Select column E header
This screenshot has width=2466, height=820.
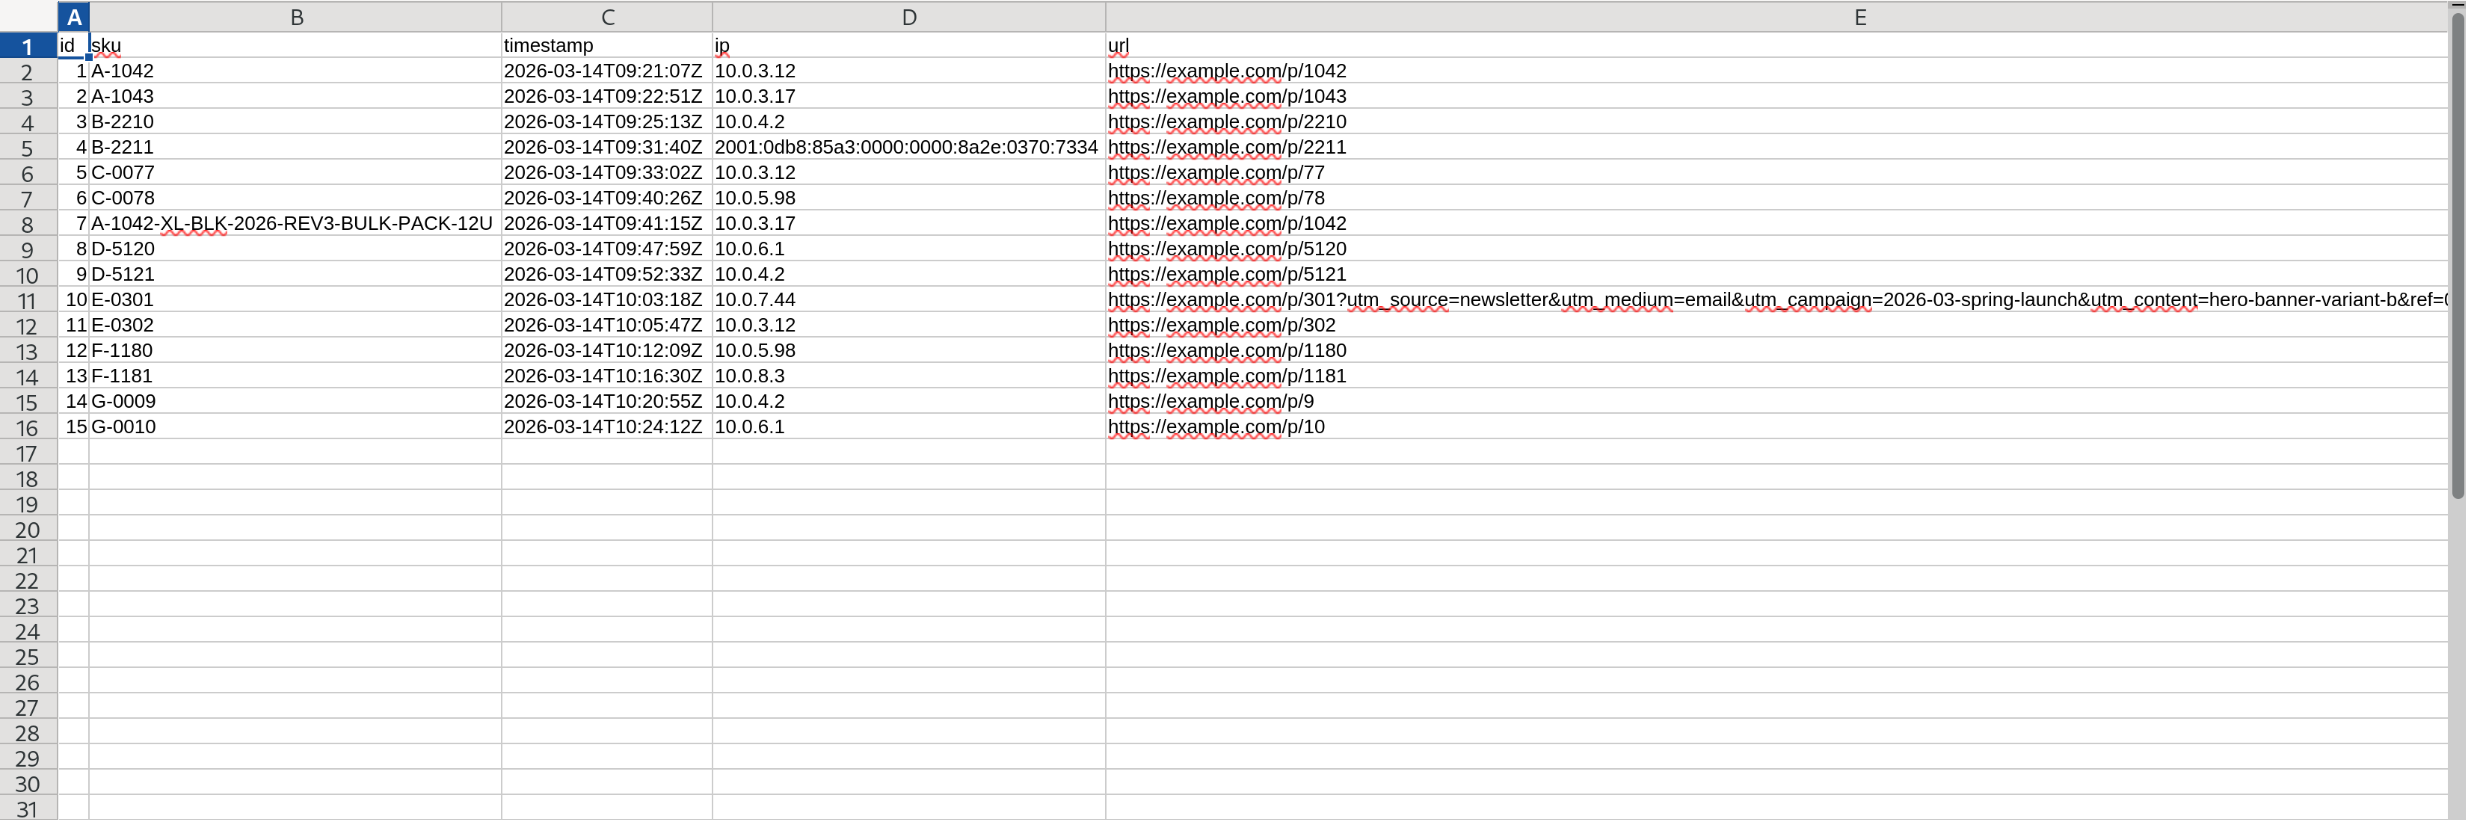1777,17
